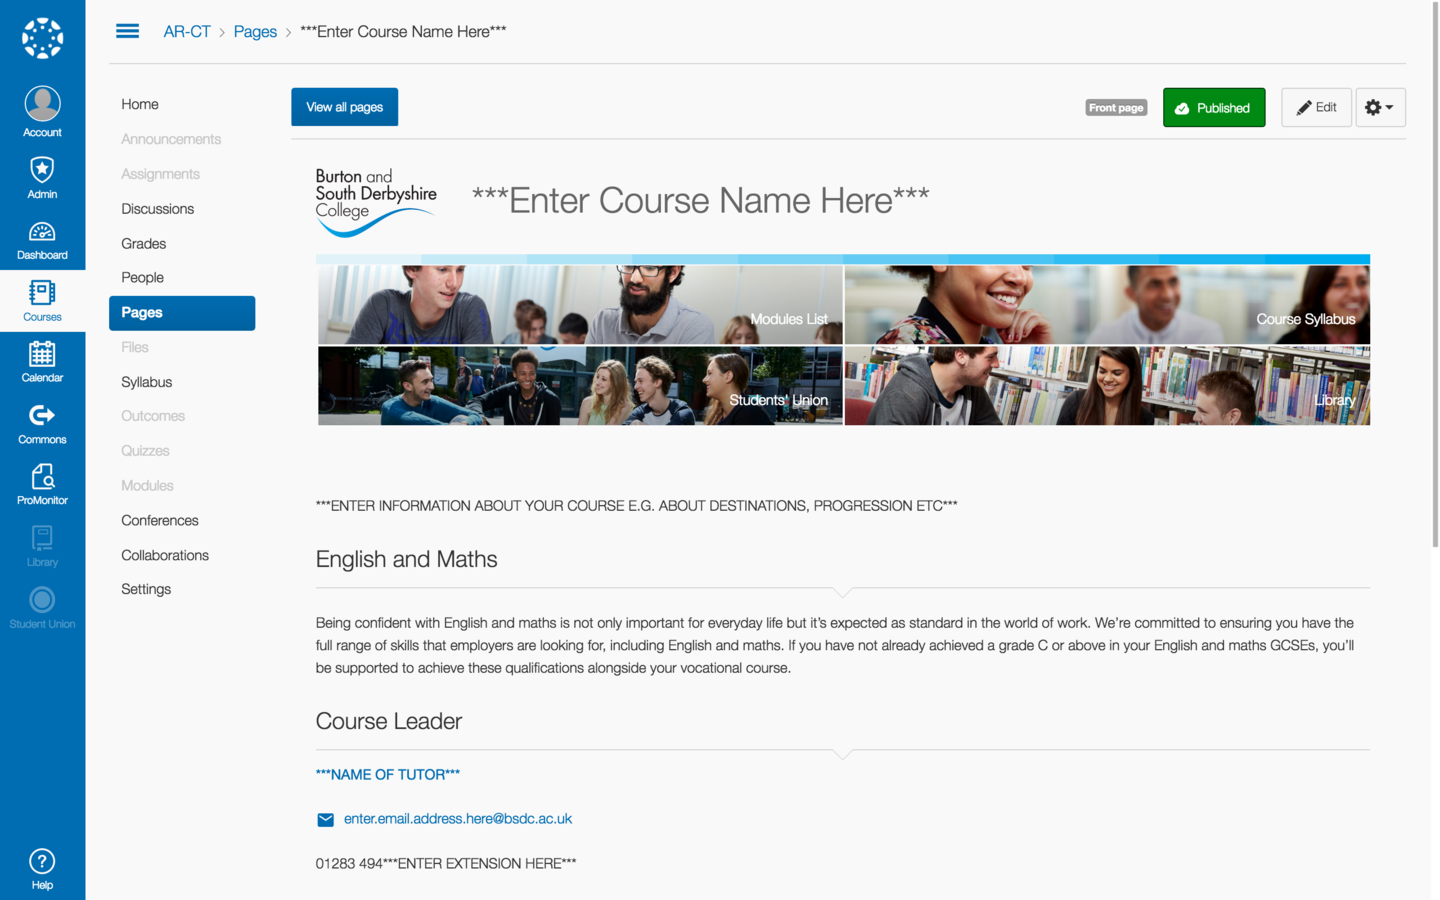The image size is (1440, 900).
Task: Select Discussions in the course menu
Action: coord(158,209)
